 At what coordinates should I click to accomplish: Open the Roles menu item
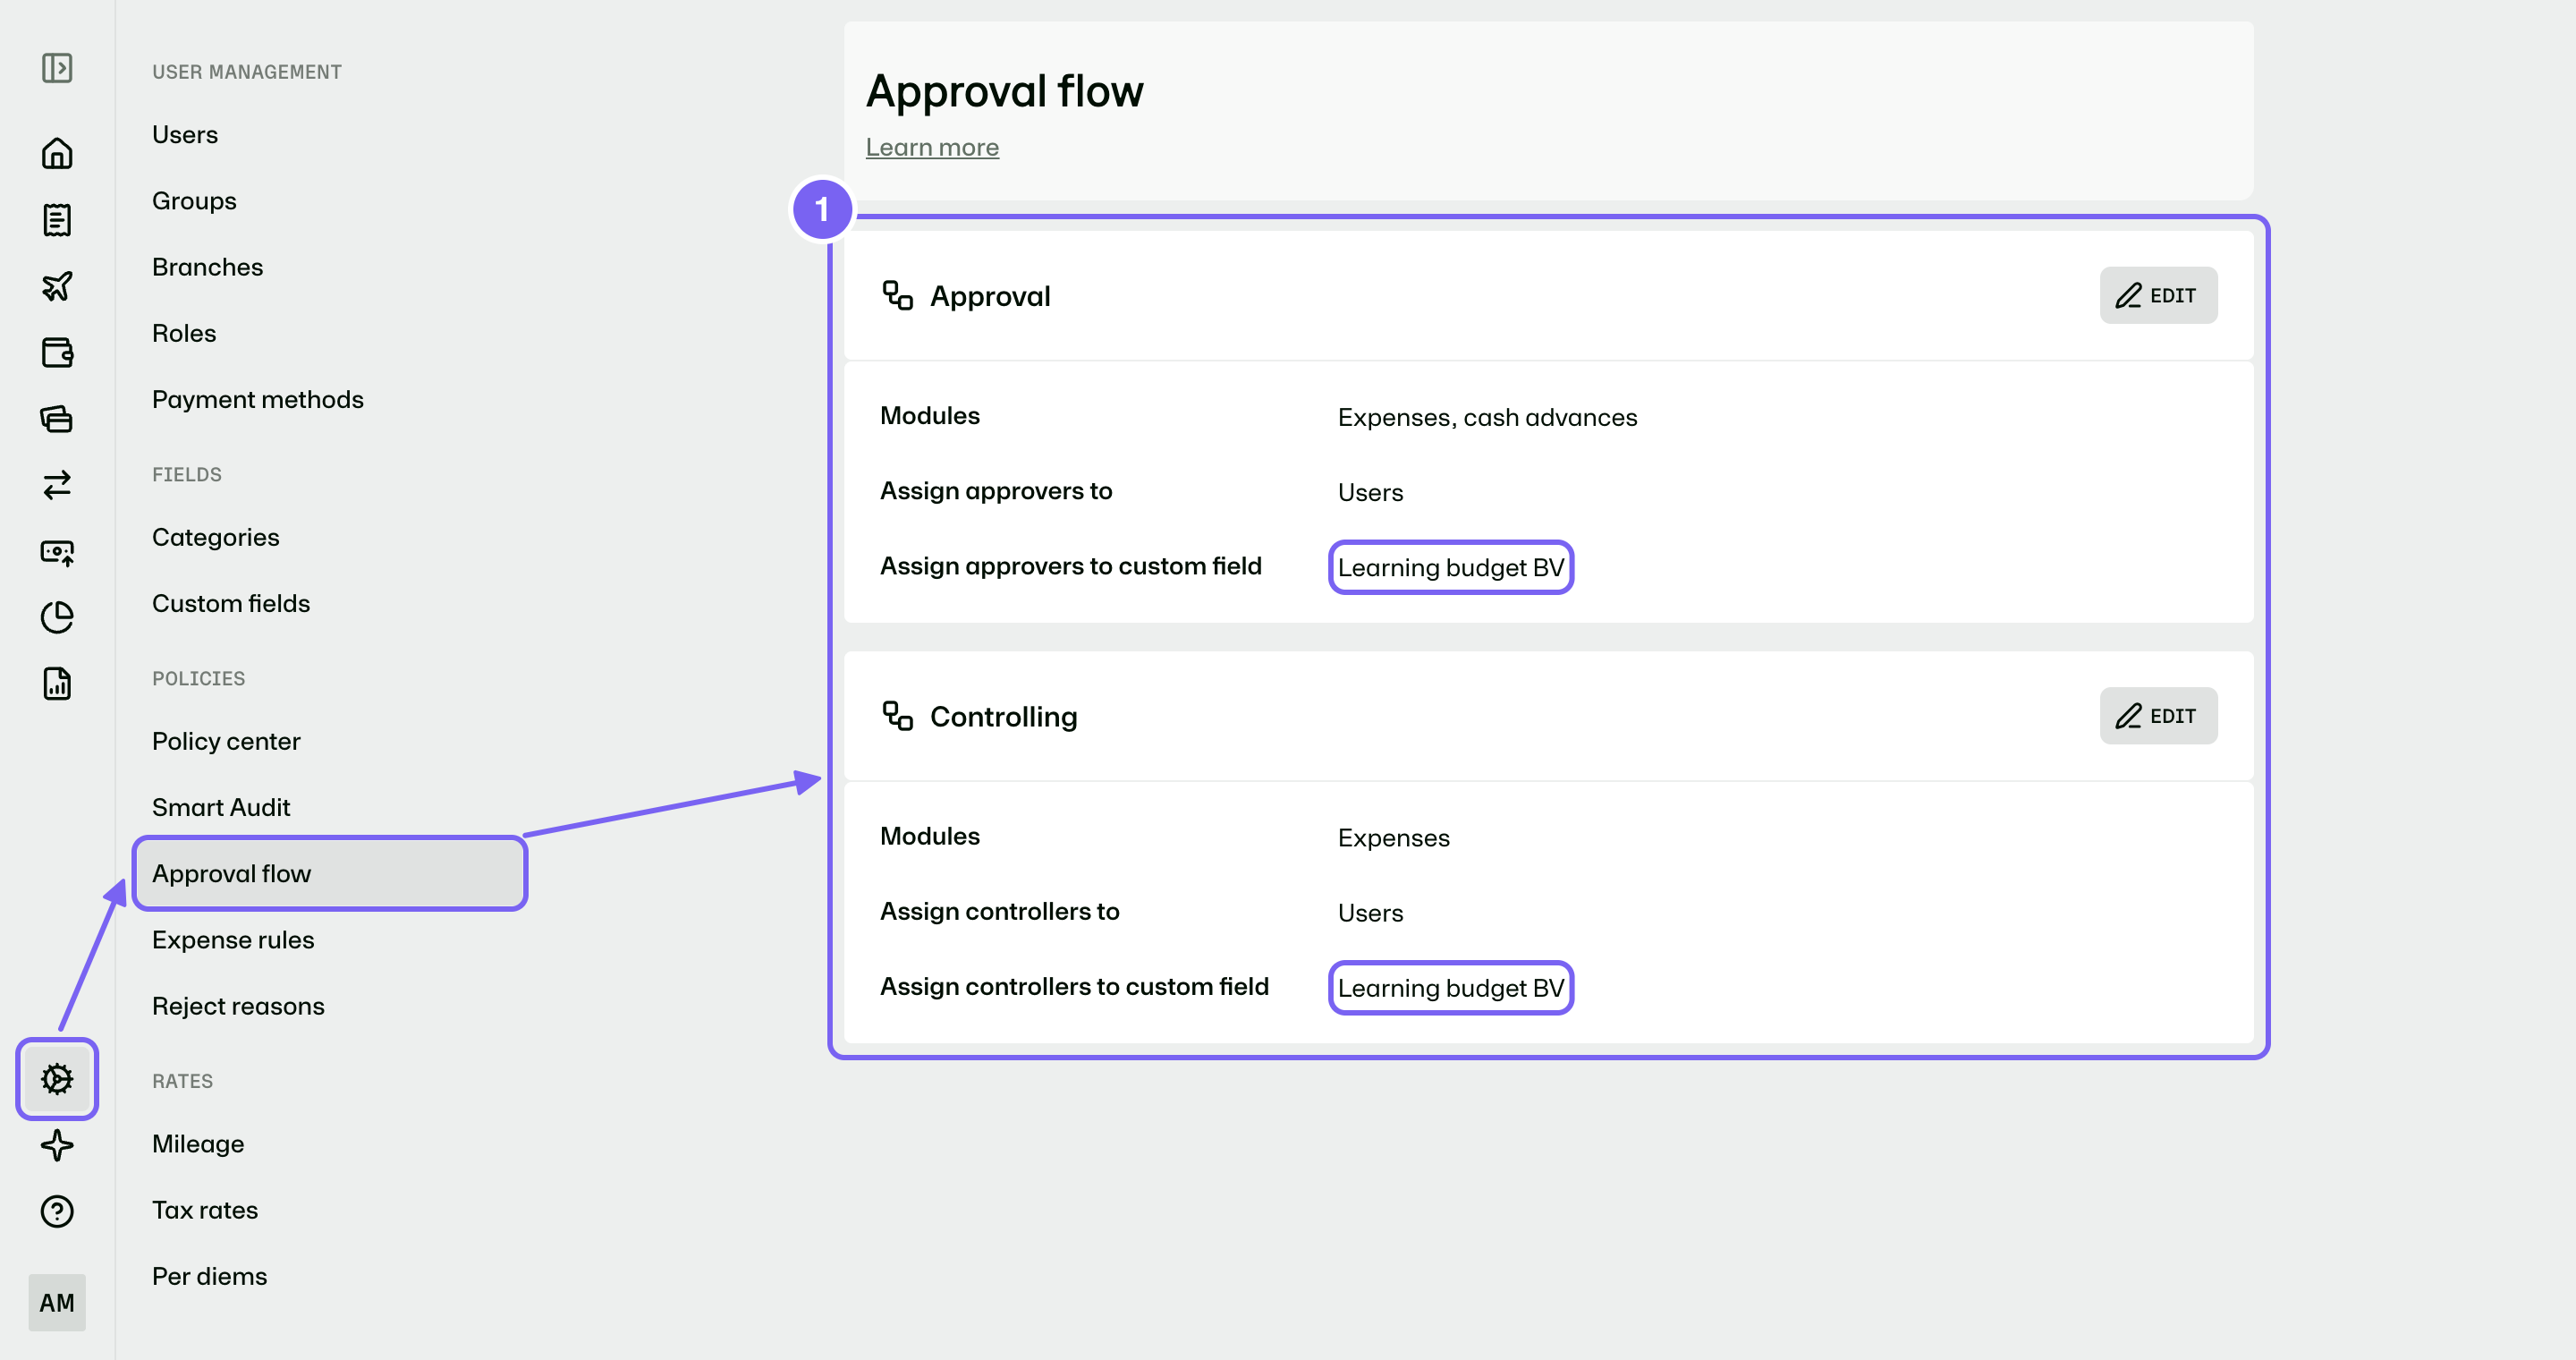tap(184, 333)
